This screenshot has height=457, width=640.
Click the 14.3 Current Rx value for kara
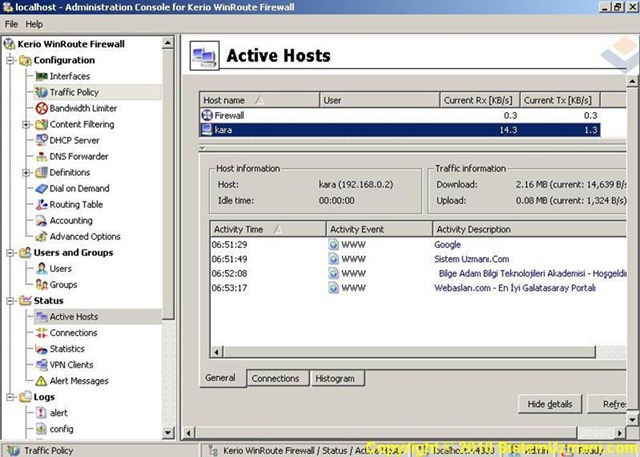click(x=508, y=130)
